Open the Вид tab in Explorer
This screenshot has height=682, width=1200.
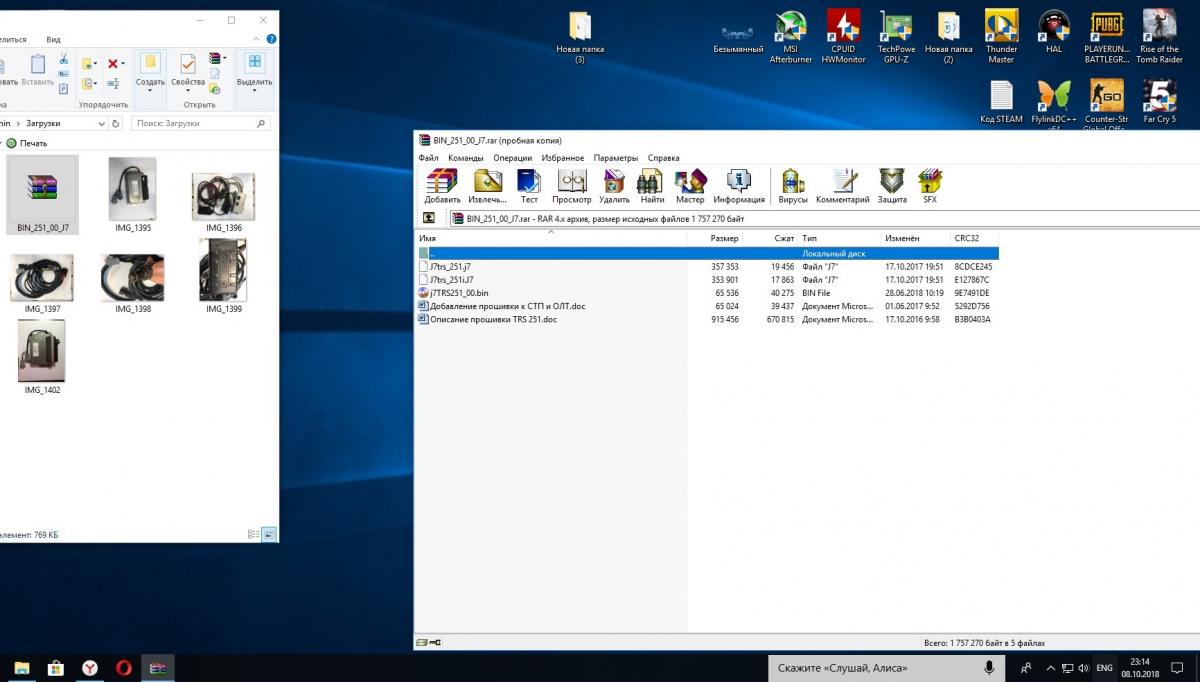tap(53, 40)
